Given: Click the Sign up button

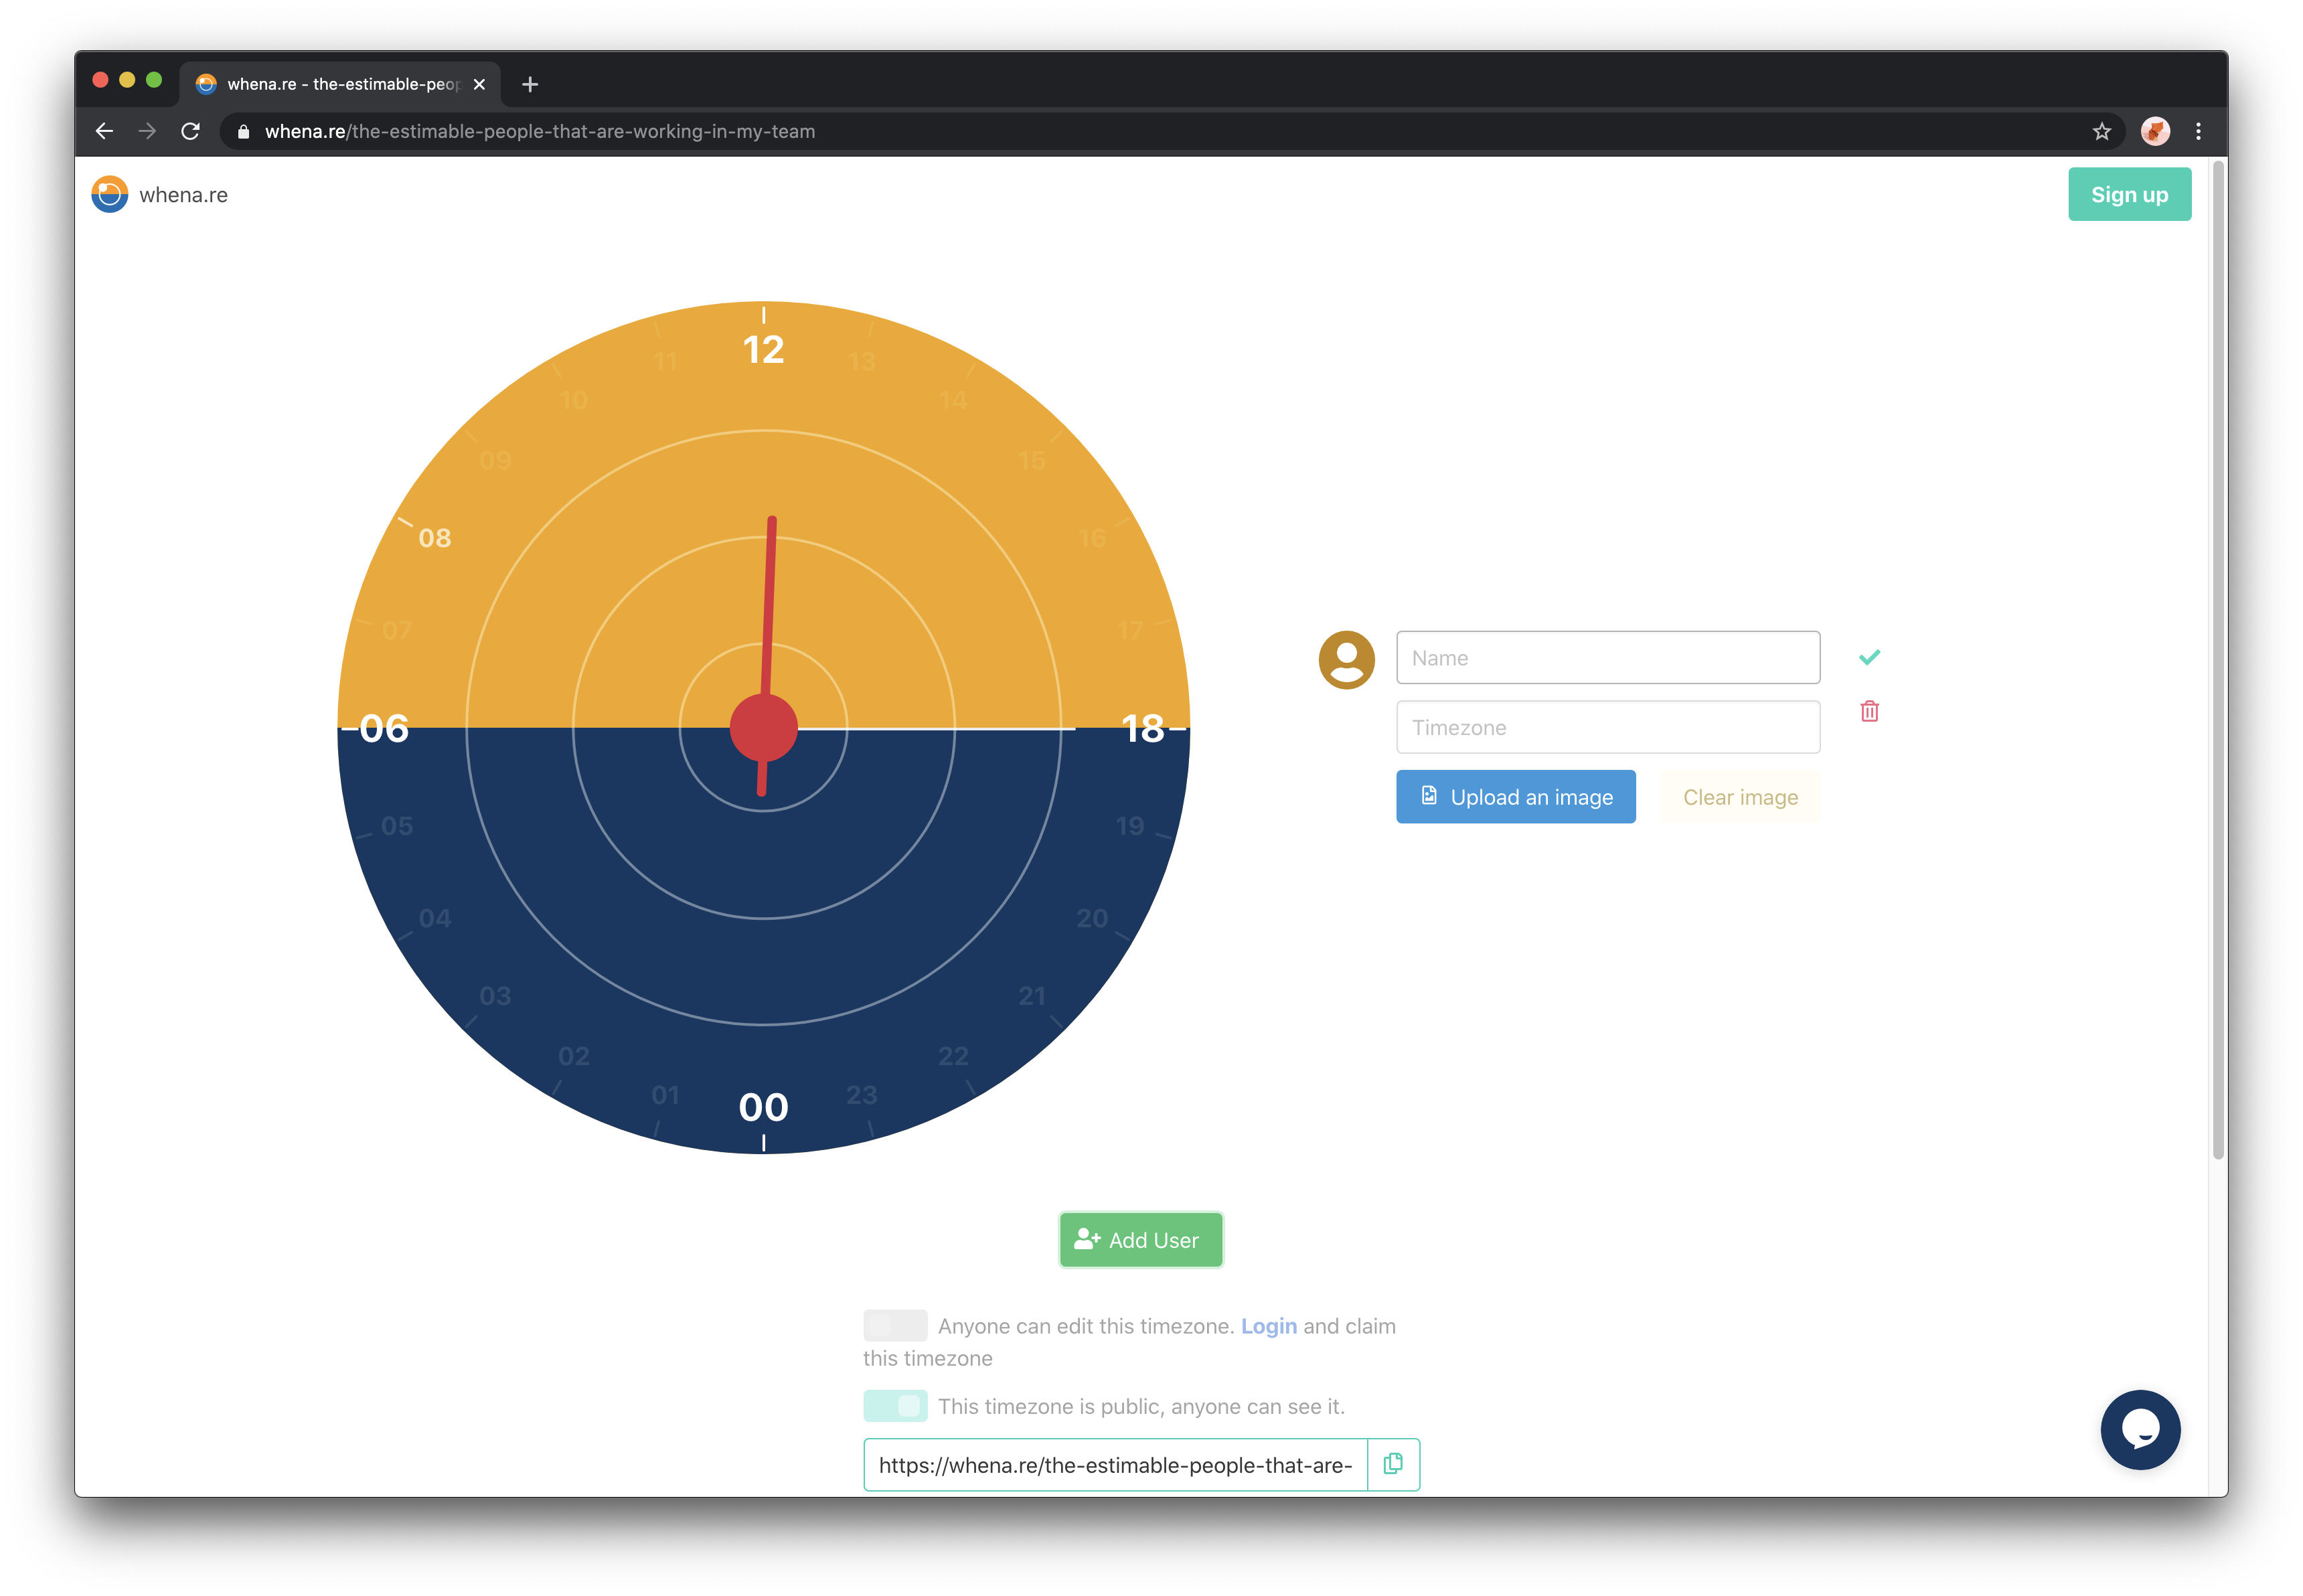Looking at the screenshot, I should [x=2129, y=194].
